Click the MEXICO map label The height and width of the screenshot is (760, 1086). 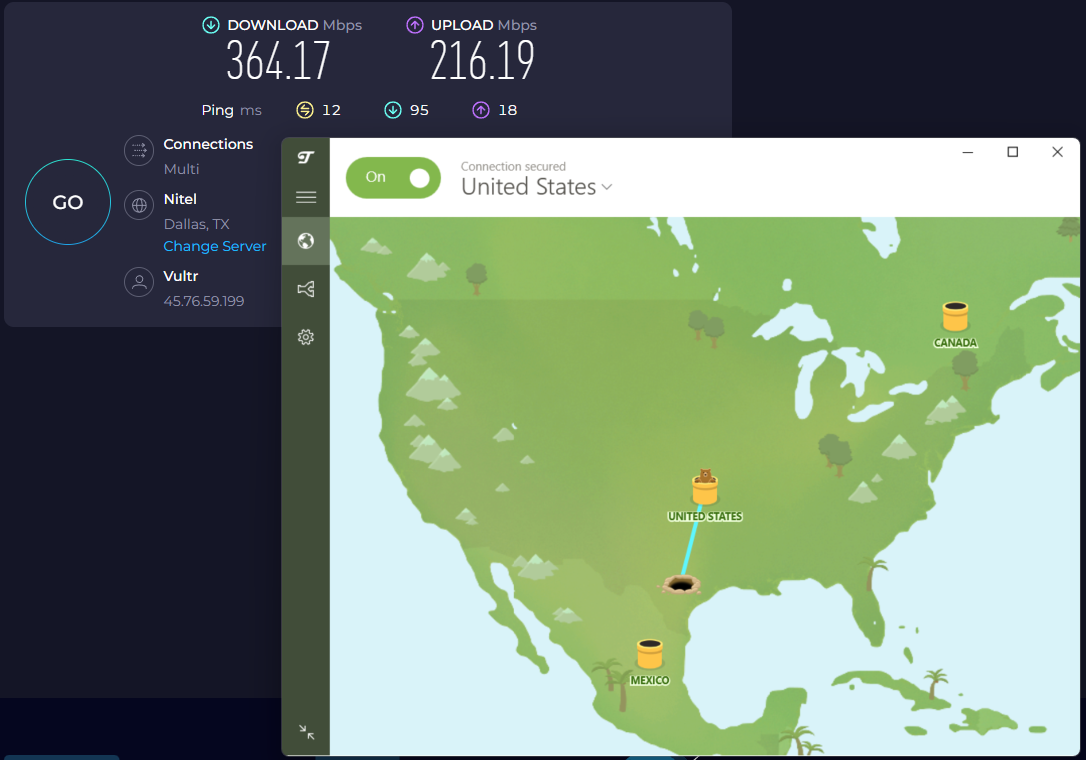click(x=650, y=680)
